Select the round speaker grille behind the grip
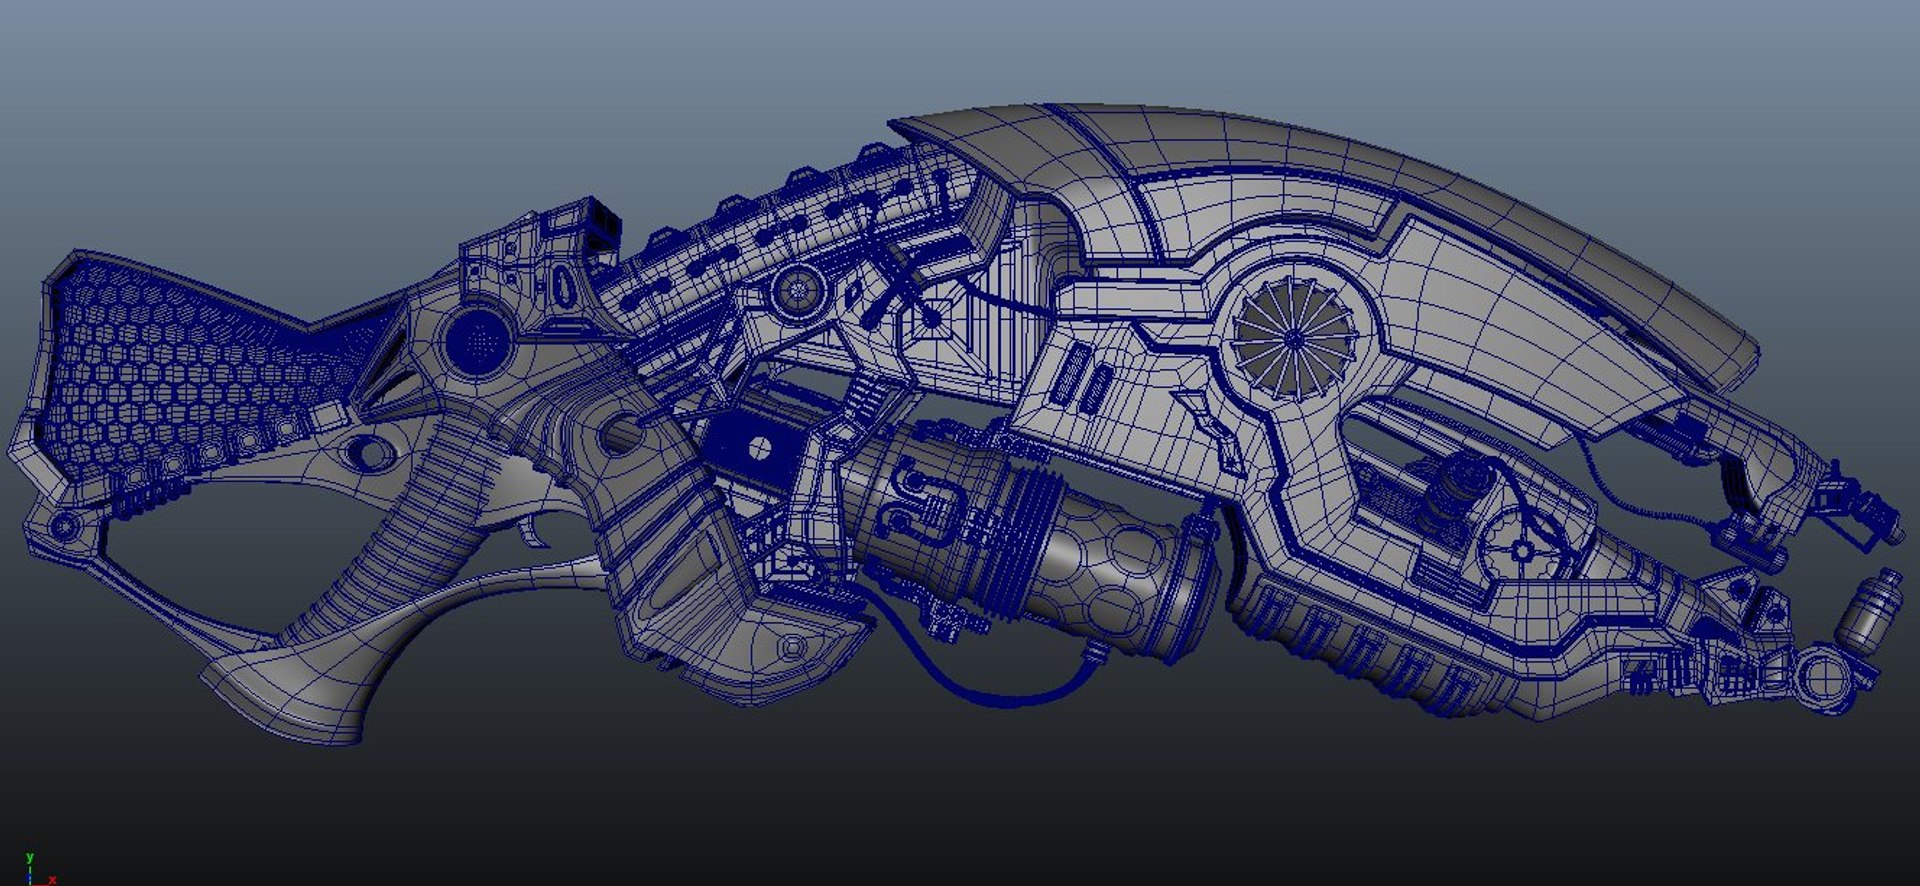Image resolution: width=1920 pixels, height=886 pixels. (481, 341)
